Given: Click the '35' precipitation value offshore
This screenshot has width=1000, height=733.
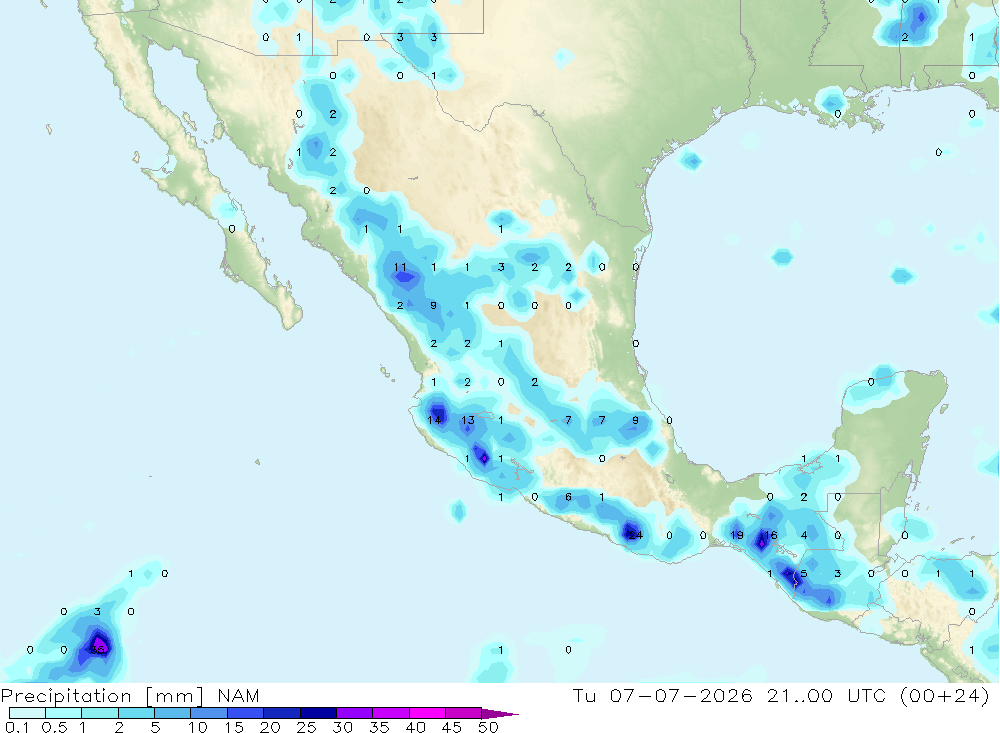Looking at the screenshot, I should pos(97,650).
